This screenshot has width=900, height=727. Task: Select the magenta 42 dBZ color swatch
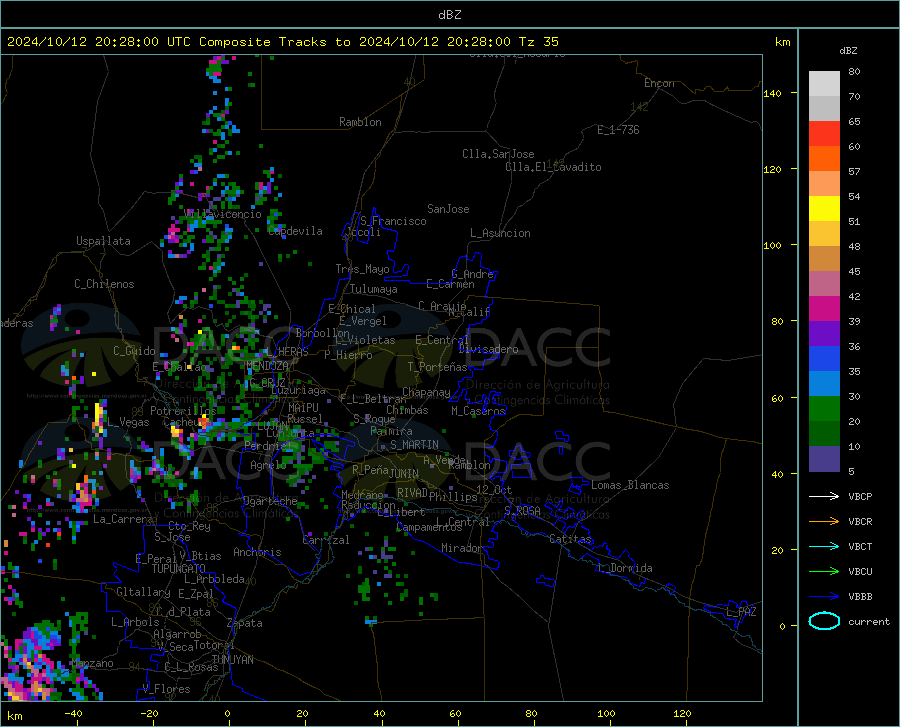824,309
